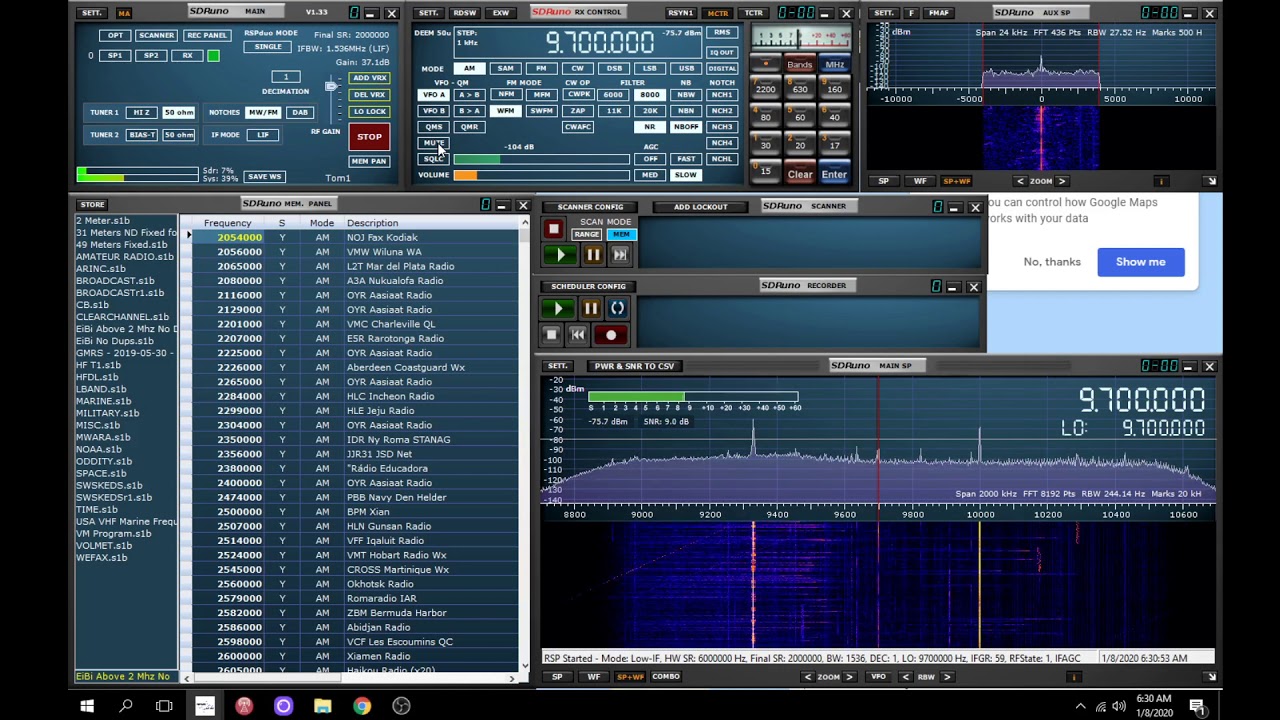This screenshot has height=720, width=1280.
Task: Click SAVE WS in the Main panel
Action: point(264,177)
